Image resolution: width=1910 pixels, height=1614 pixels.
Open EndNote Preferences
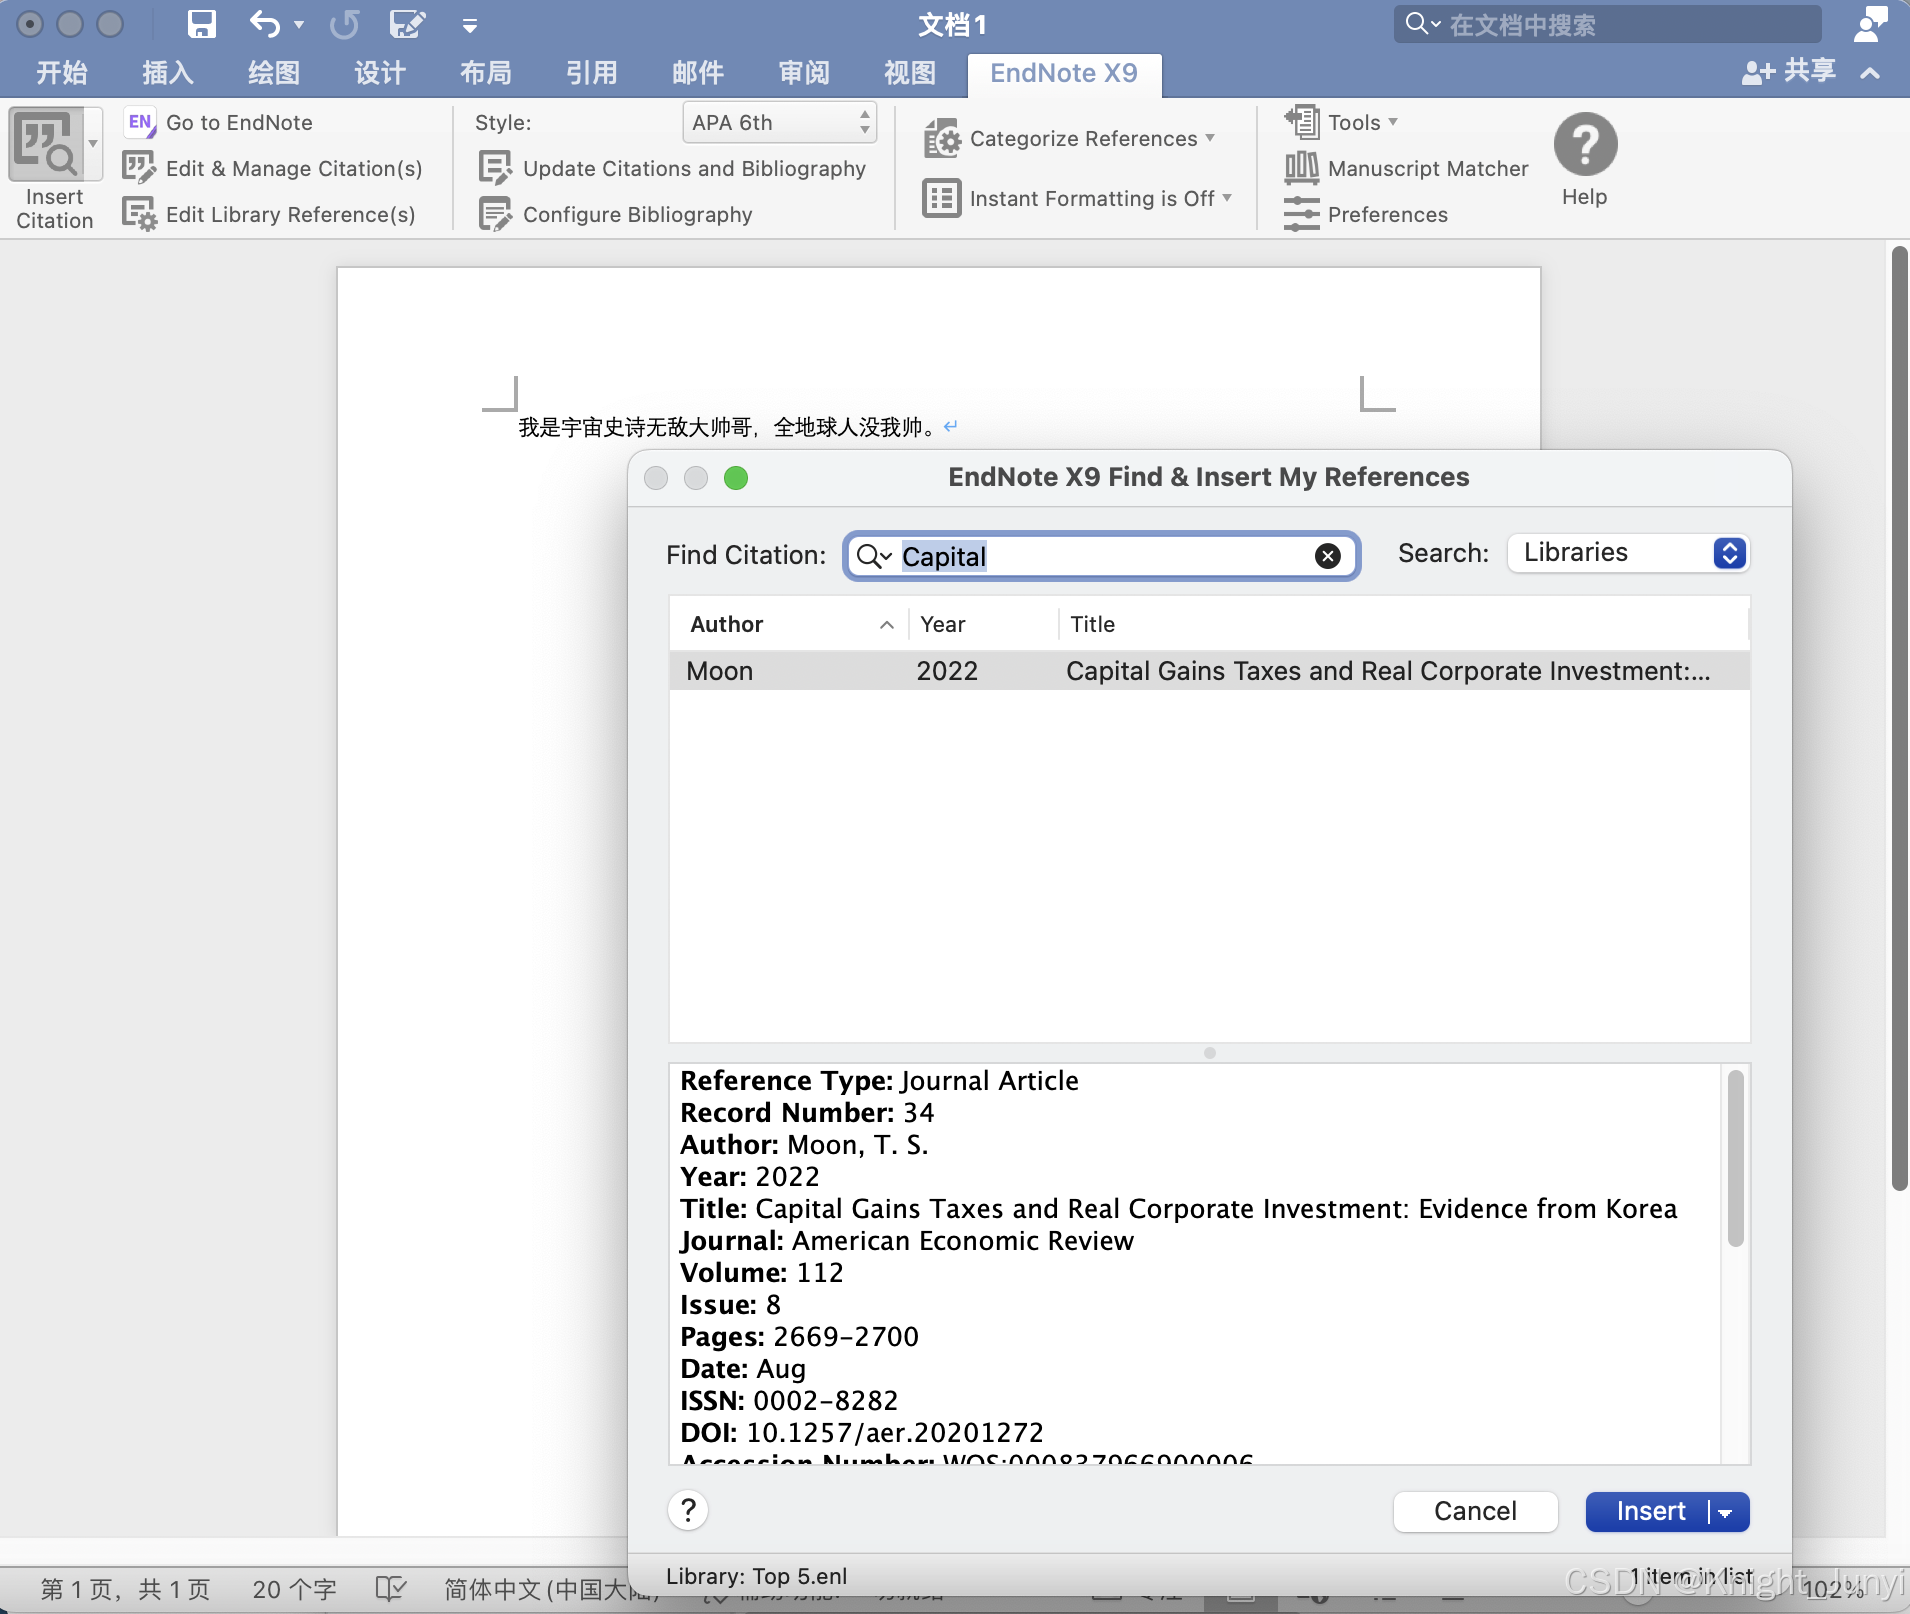1367,215
